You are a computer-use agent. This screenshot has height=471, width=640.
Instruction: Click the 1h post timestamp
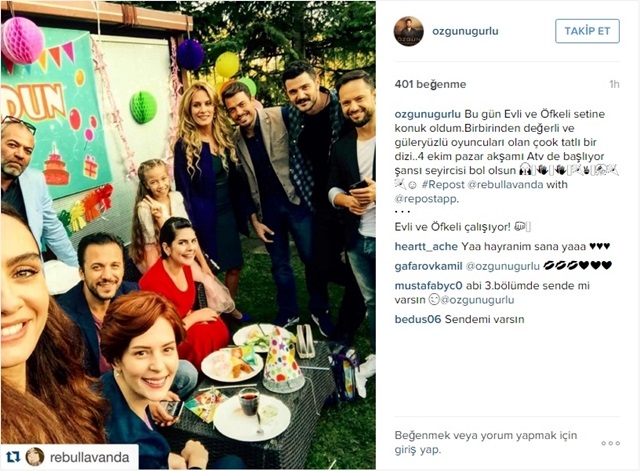click(x=614, y=84)
